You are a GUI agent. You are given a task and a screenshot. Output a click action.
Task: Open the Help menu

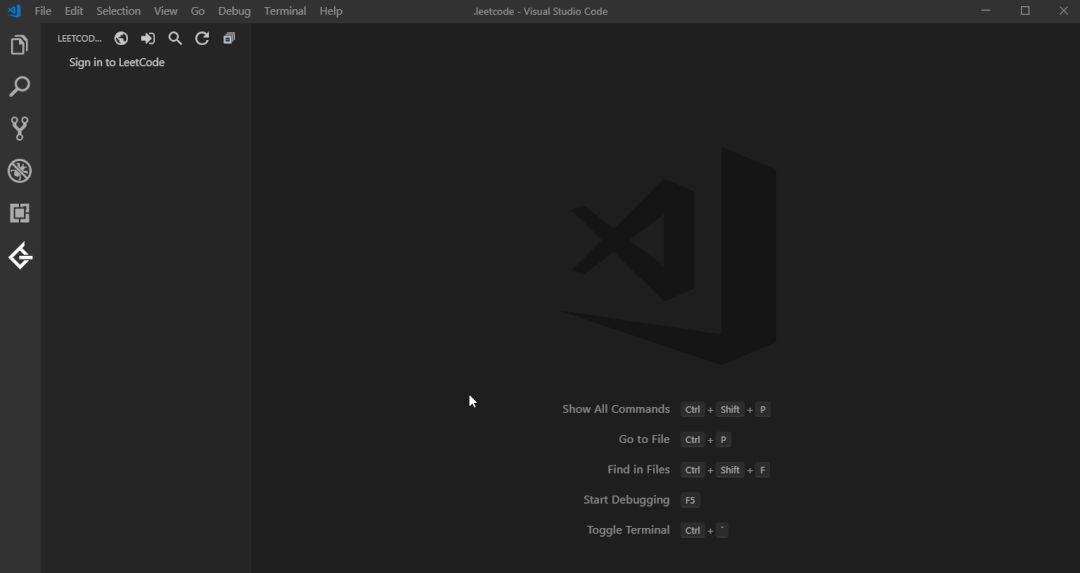(x=331, y=11)
